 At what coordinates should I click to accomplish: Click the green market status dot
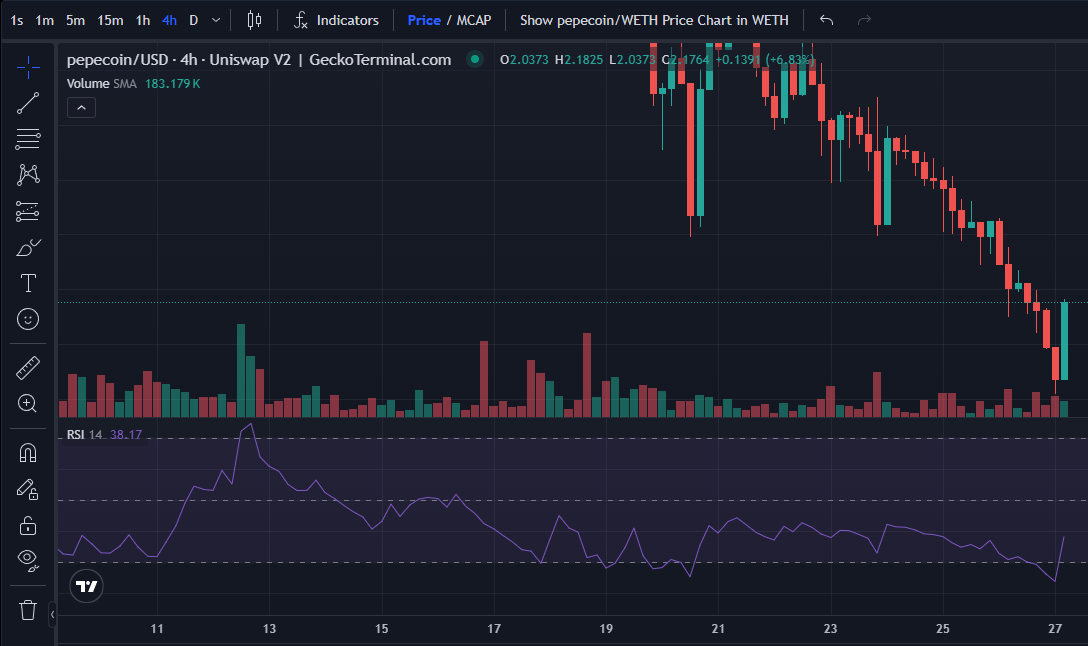coord(475,59)
